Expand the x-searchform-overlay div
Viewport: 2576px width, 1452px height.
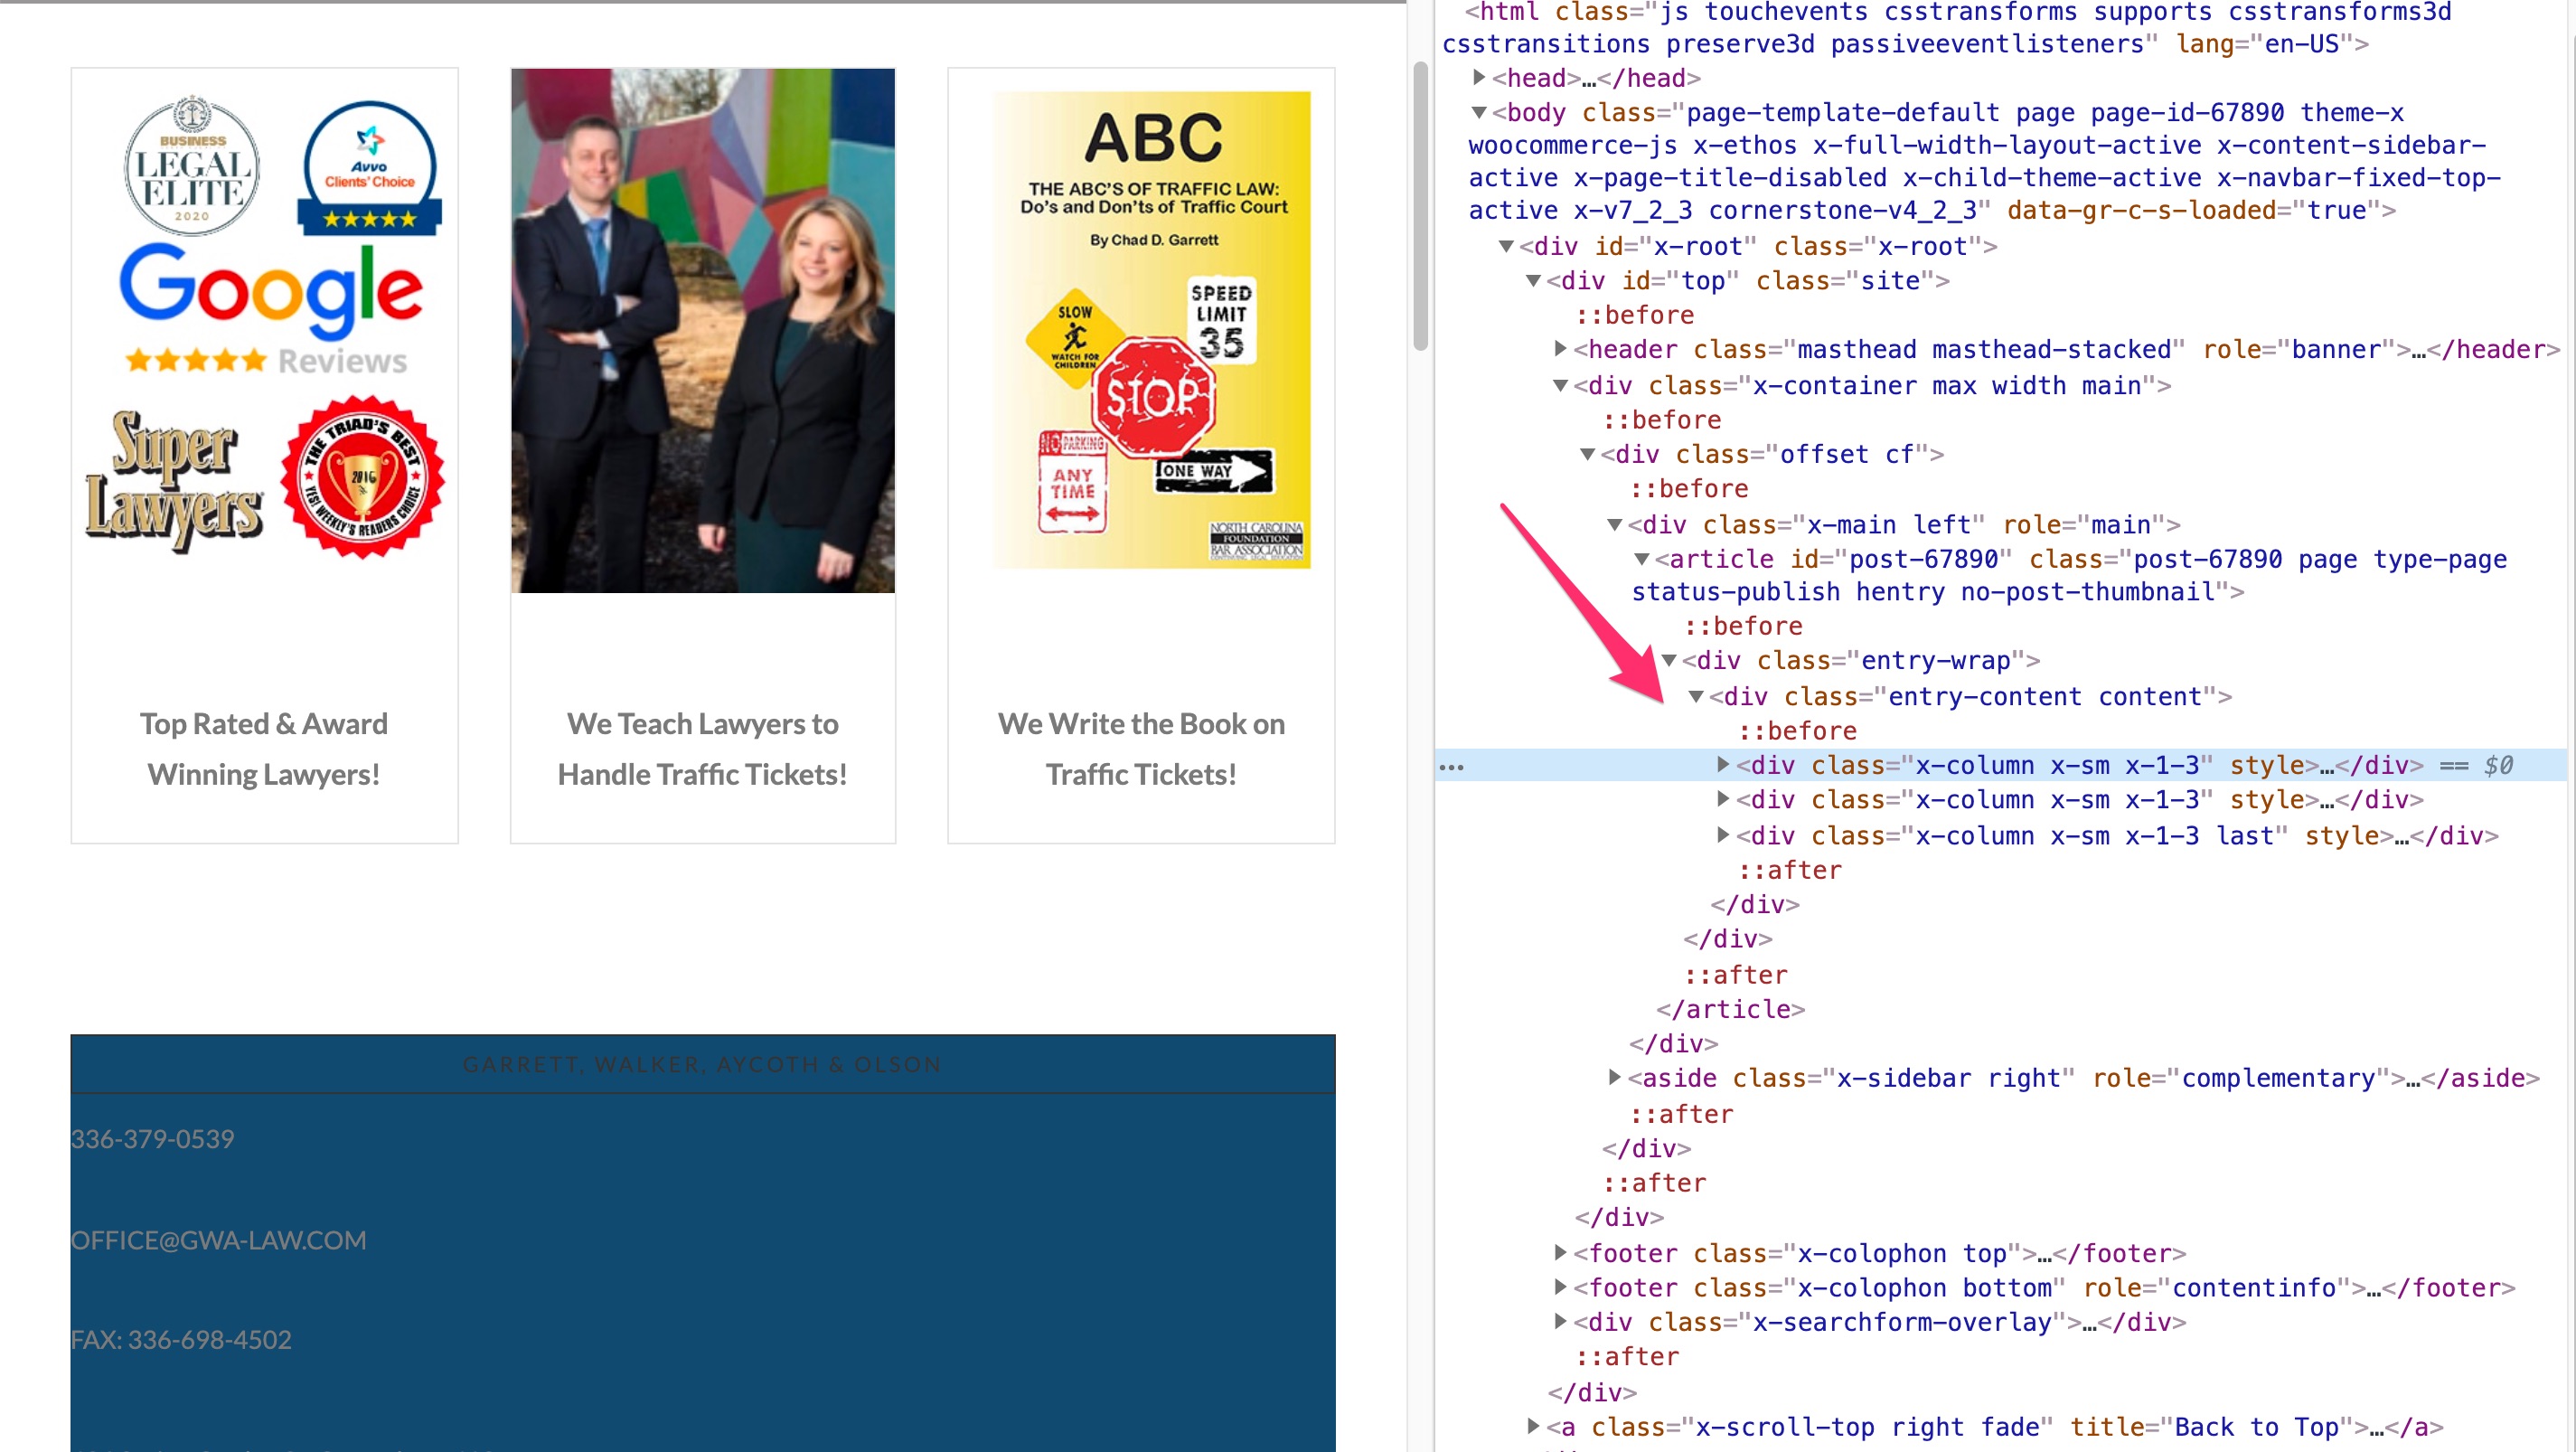[1560, 1322]
